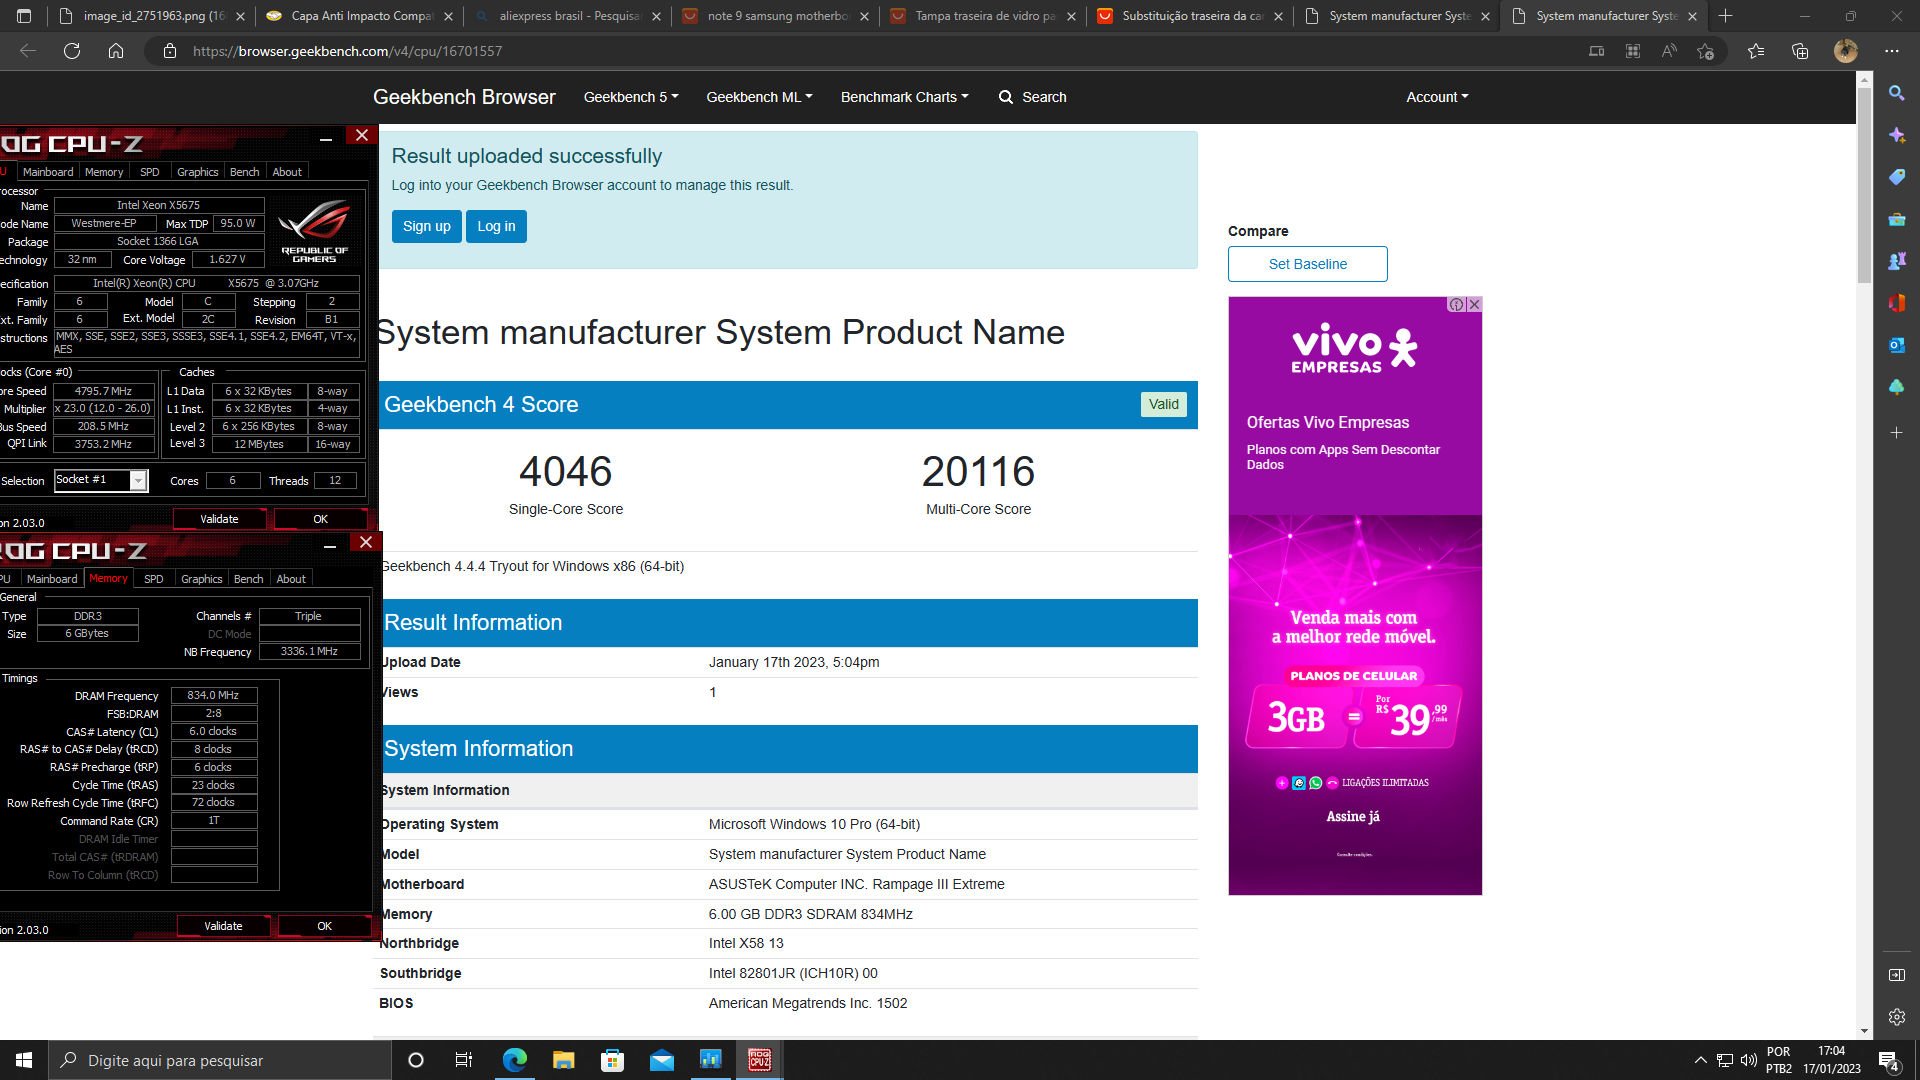Image resolution: width=1920 pixels, height=1080 pixels.
Task: Reload the Geekbench page
Action: coord(72,51)
